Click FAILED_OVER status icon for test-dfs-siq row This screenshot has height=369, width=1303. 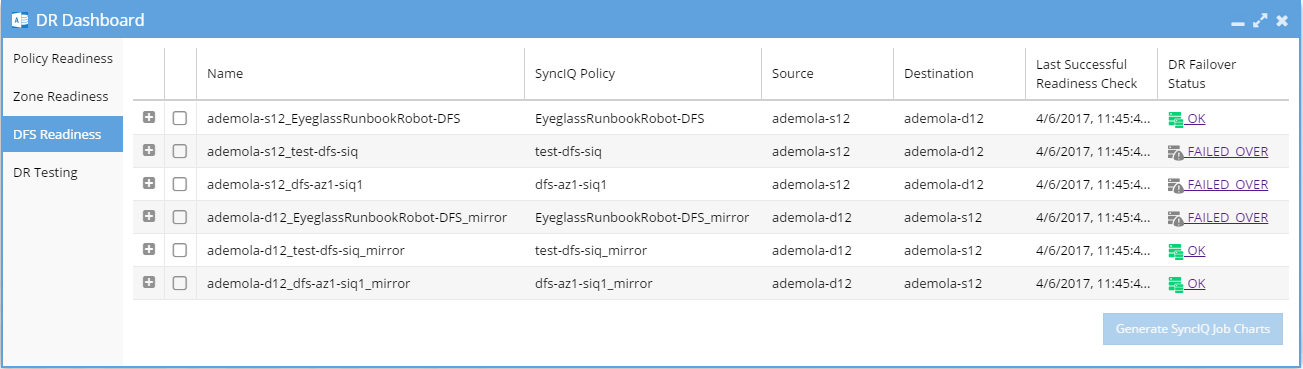coord(1176,152)
